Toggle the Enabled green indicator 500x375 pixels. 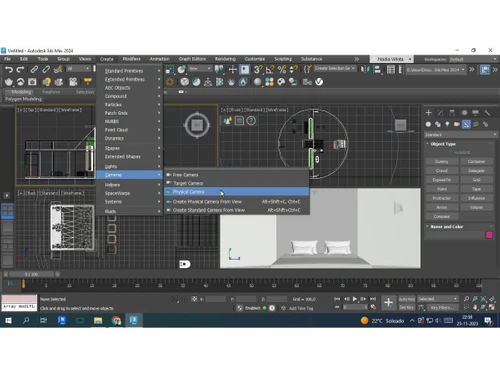click(264, 308)
